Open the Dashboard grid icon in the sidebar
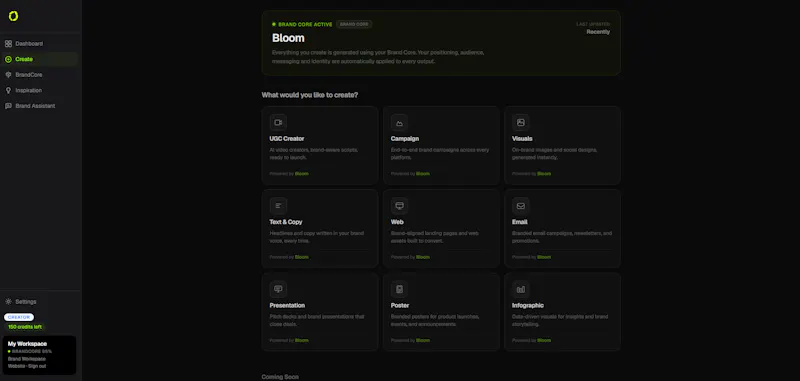Screen dimensions: 800x381 coord(8,44)
